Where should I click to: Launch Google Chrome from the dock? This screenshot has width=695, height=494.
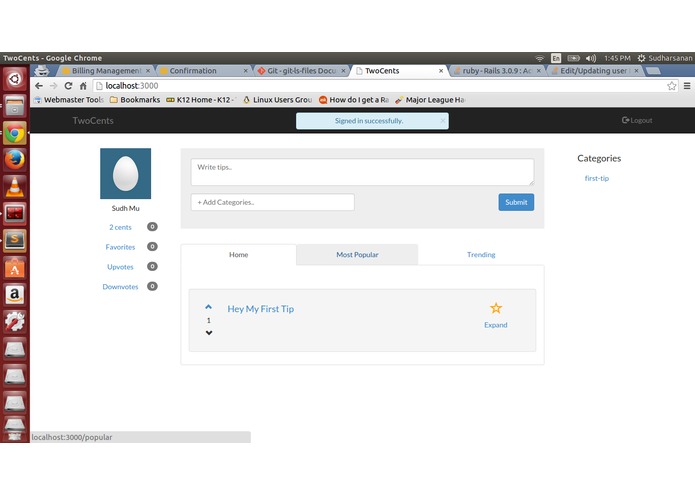click(15, 133)
